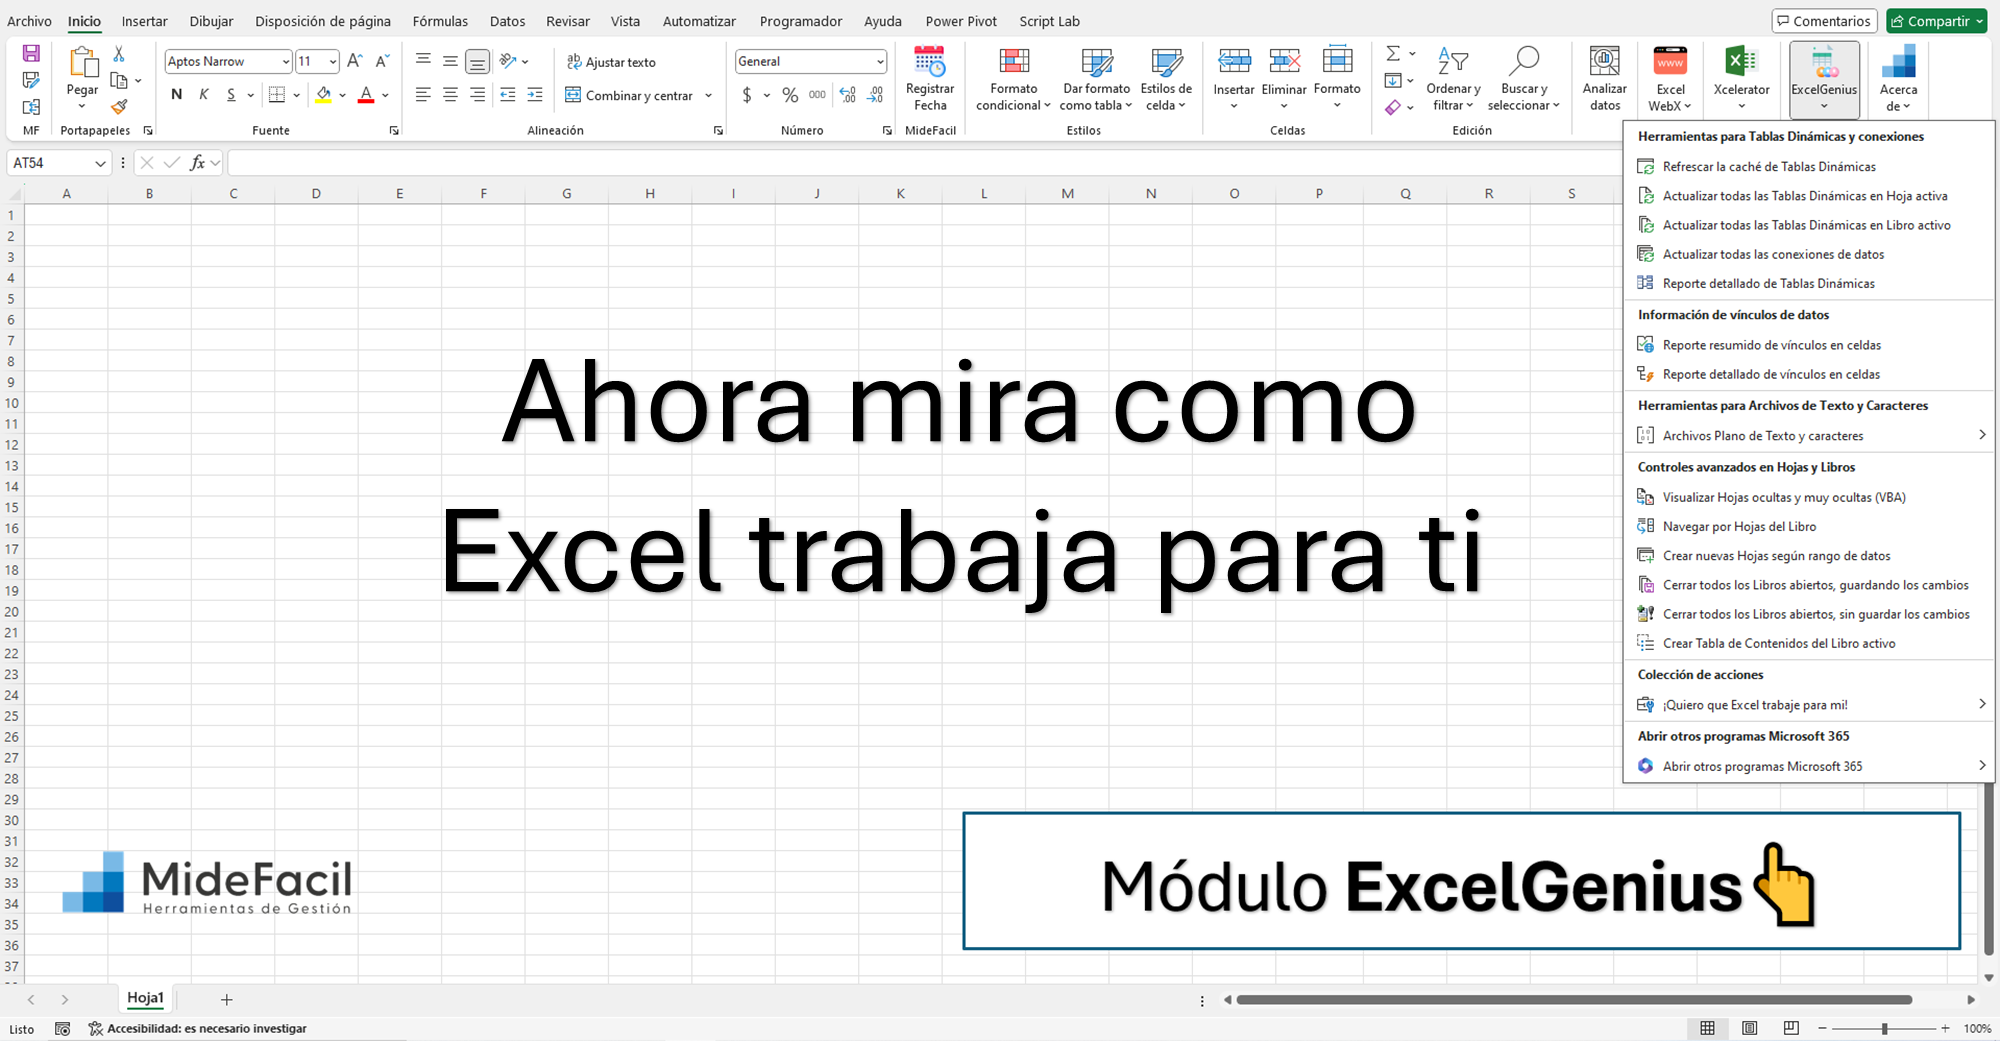Click the Eliminar celdas icon

[1284, 61]
